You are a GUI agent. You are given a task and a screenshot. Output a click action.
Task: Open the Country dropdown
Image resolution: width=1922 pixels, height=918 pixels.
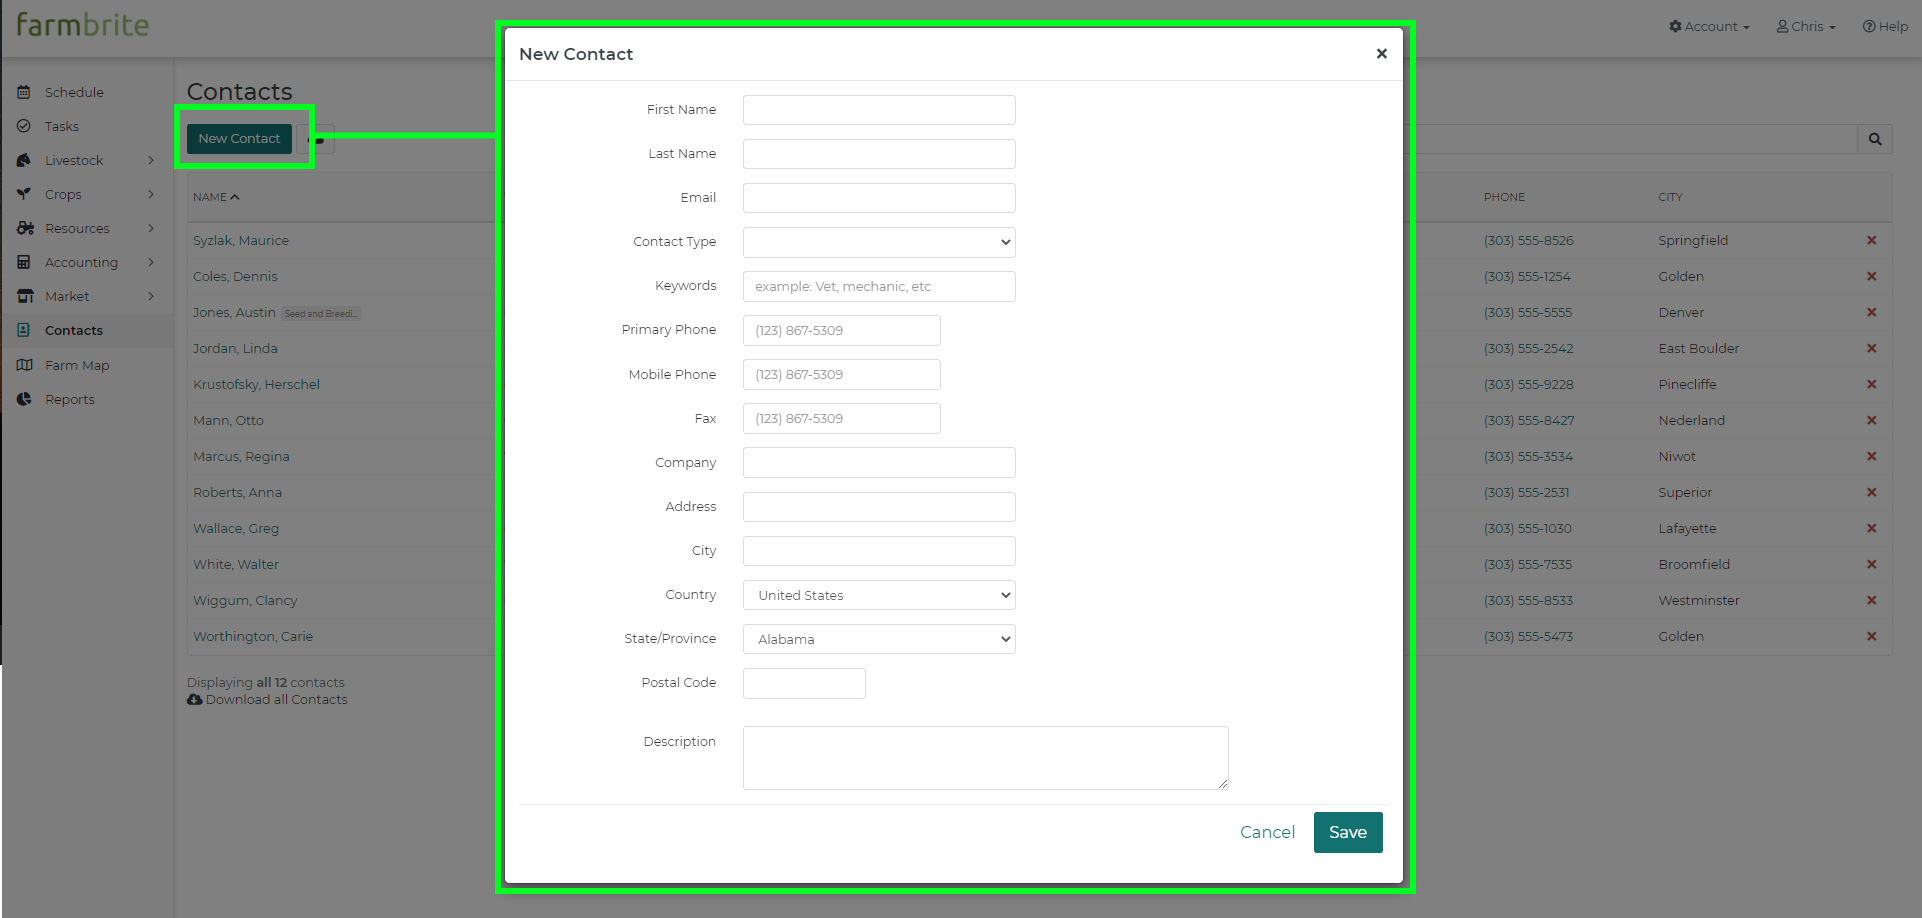click(x=879, y=595)
